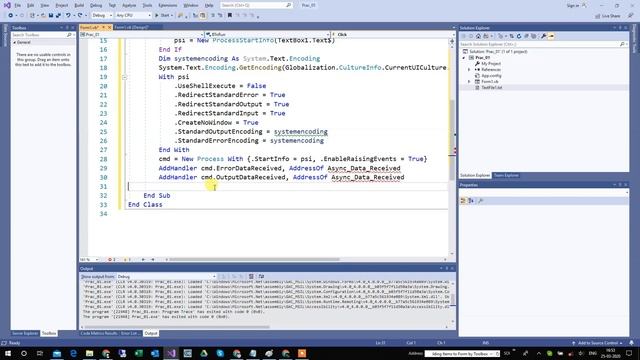Click the Visual Studio taskbar icon

click(x=171, y=353)
